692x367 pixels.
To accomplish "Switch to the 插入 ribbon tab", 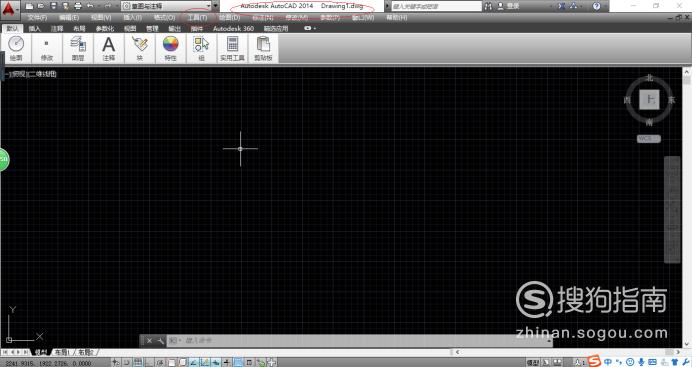I will click(34, 28).
